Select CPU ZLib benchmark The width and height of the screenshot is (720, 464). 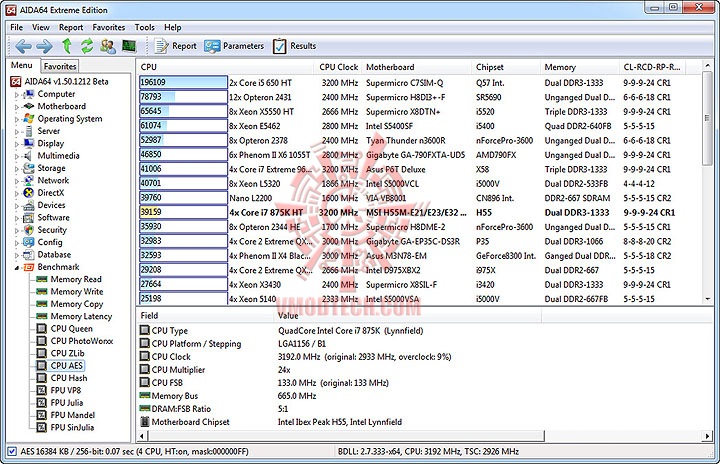pyautogui.click(x=68, y=353)
